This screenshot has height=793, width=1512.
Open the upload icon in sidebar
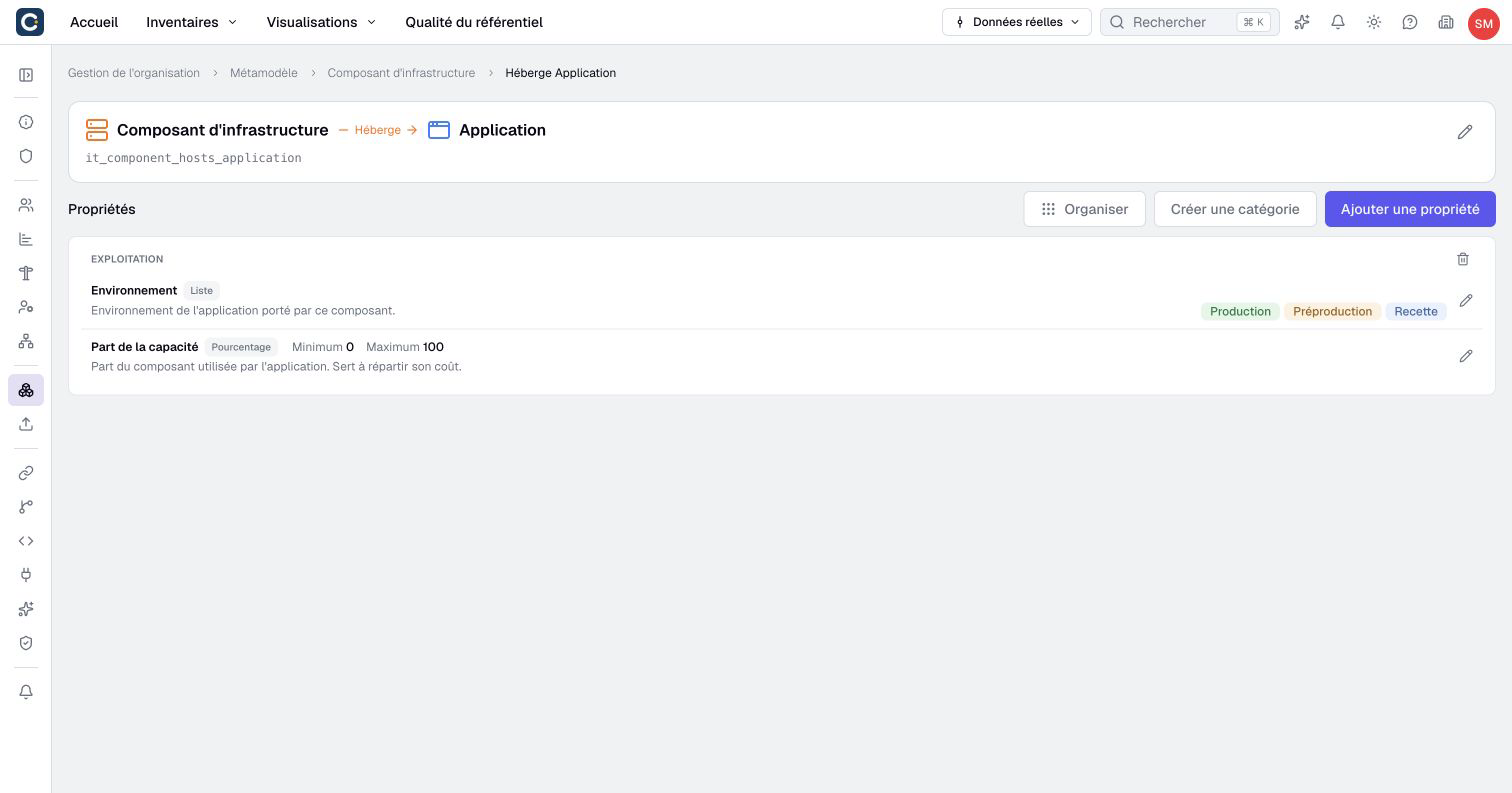click(x=26, y=424)
